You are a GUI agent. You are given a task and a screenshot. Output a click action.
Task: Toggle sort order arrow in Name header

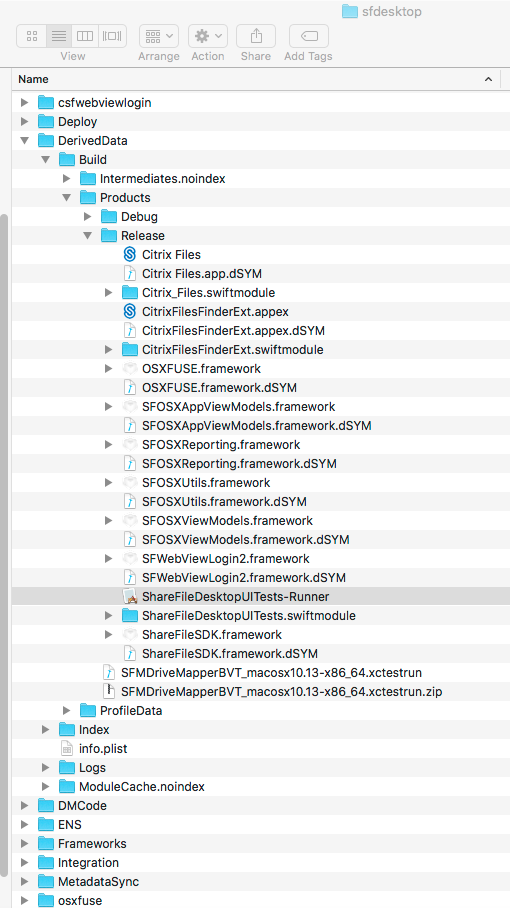click(x=488, y=79)
